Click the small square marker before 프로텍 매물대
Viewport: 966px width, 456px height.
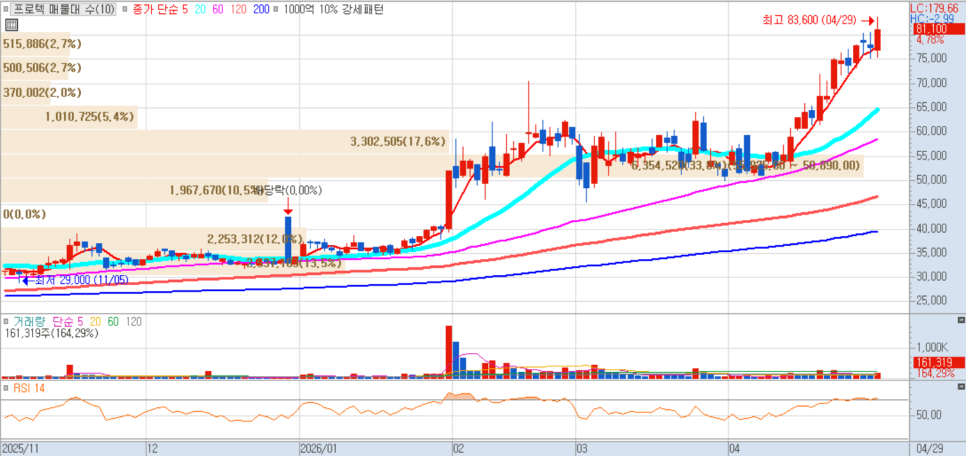[7, 10]
